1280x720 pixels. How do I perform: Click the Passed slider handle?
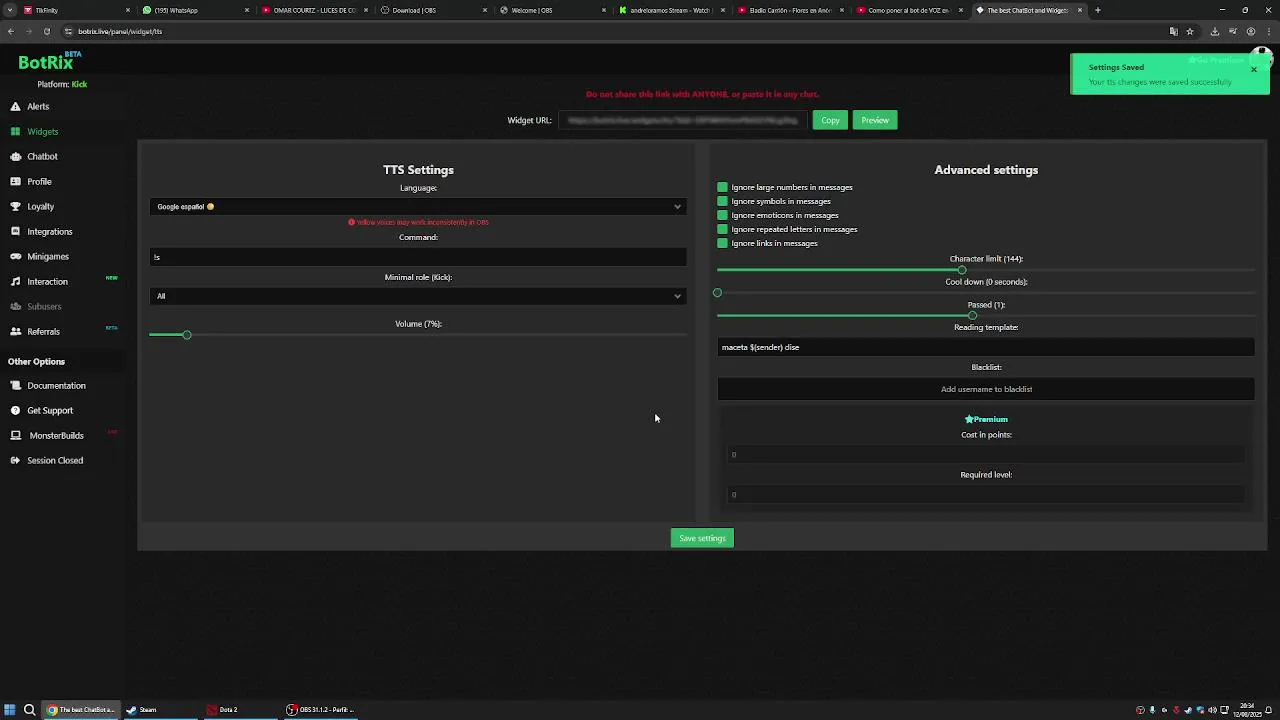point(972,316)
